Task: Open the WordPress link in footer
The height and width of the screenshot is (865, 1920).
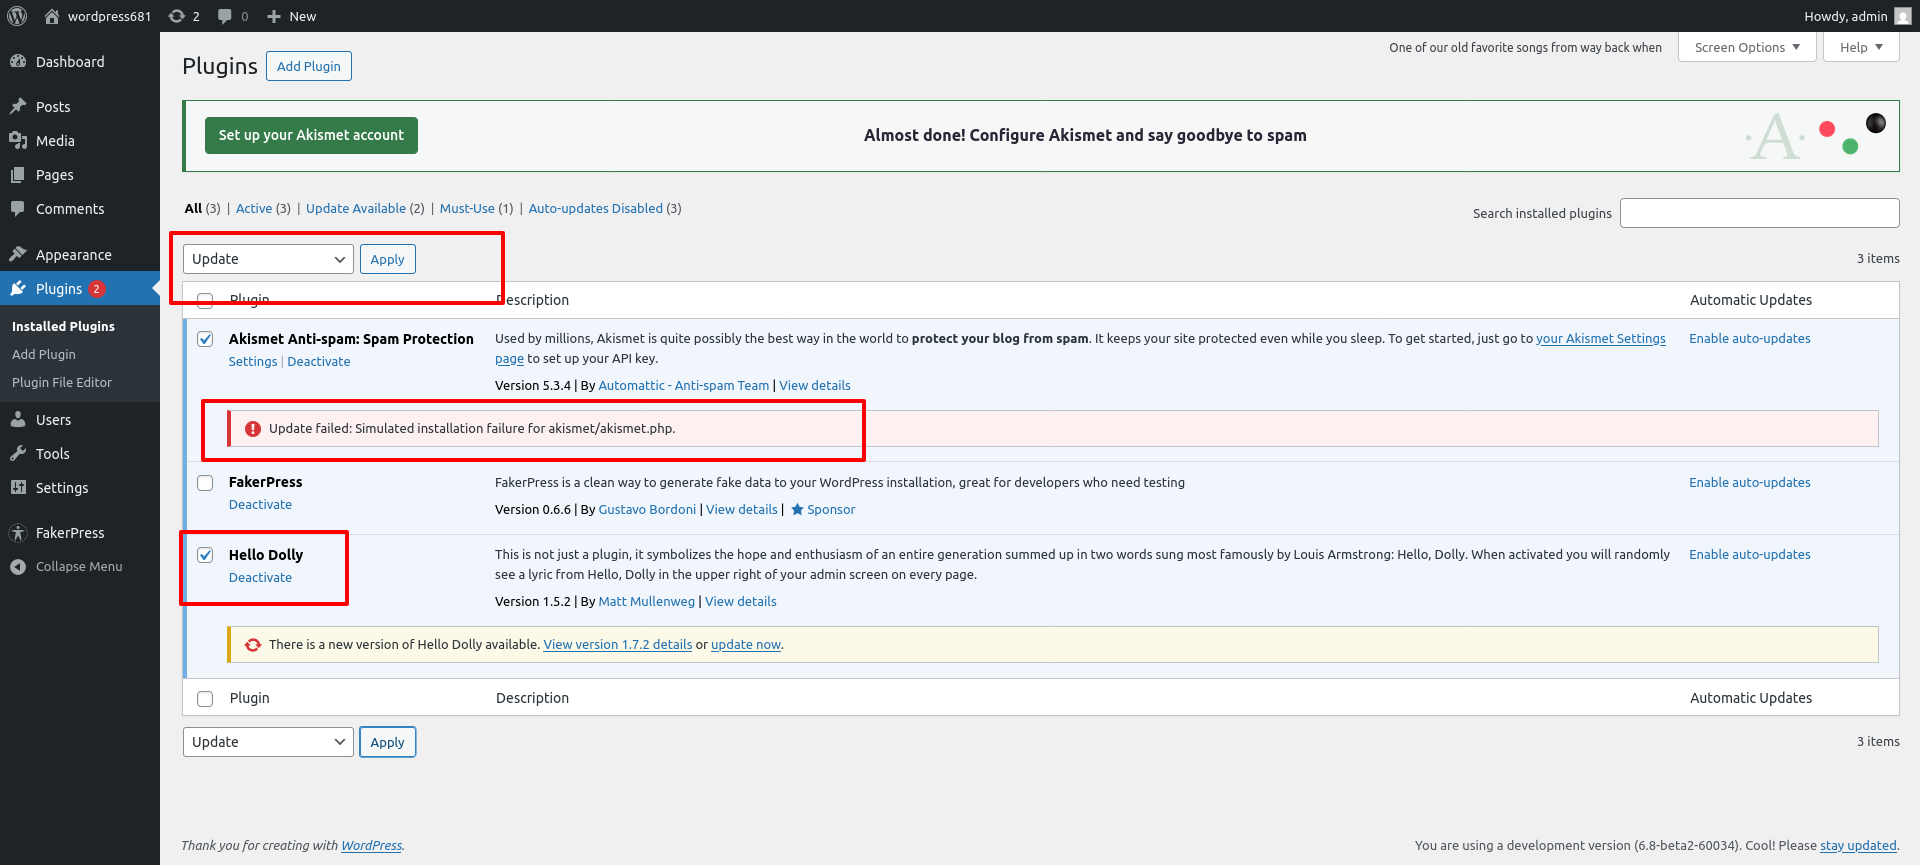Action: [372, 846]
